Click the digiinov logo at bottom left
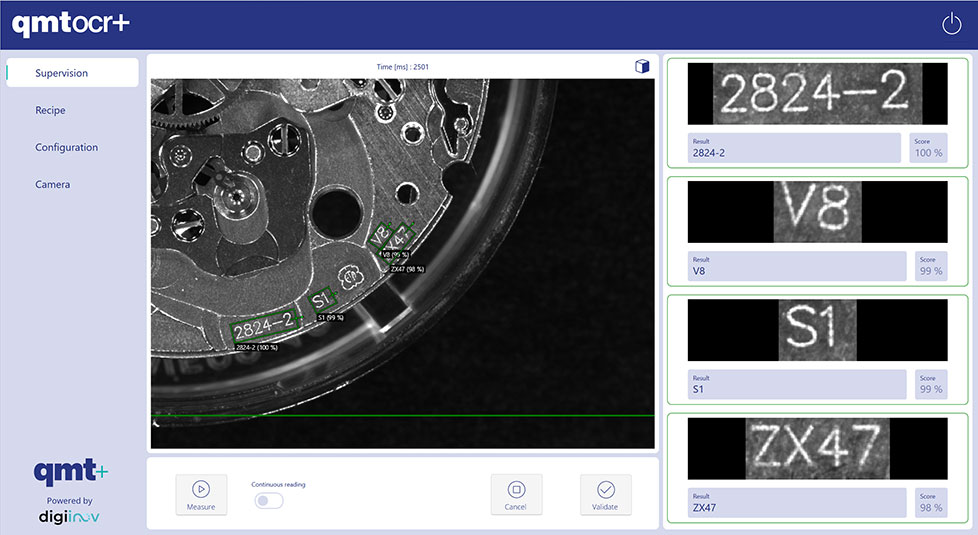The width and height of the screenshot is (978, 535). click(70, 517)
